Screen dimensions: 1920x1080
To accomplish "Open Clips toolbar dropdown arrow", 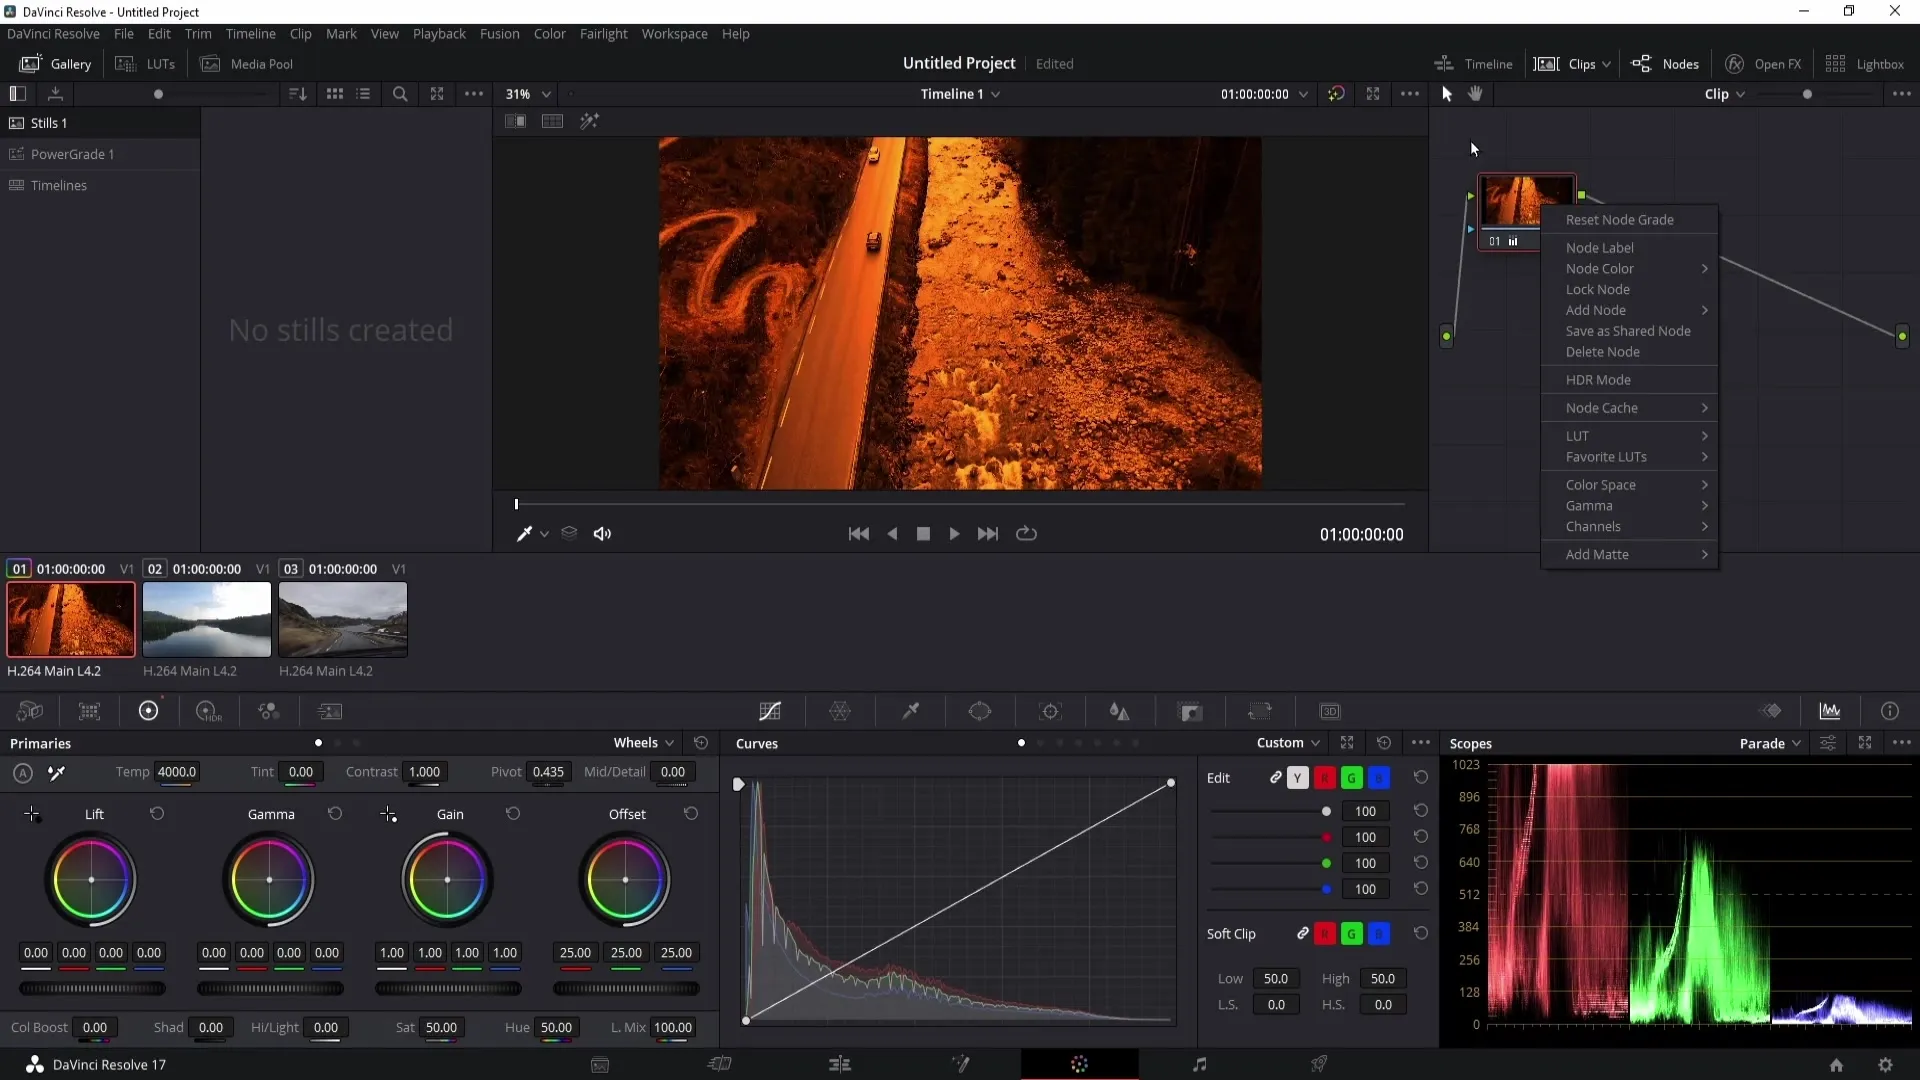I will pos(1606,64).
